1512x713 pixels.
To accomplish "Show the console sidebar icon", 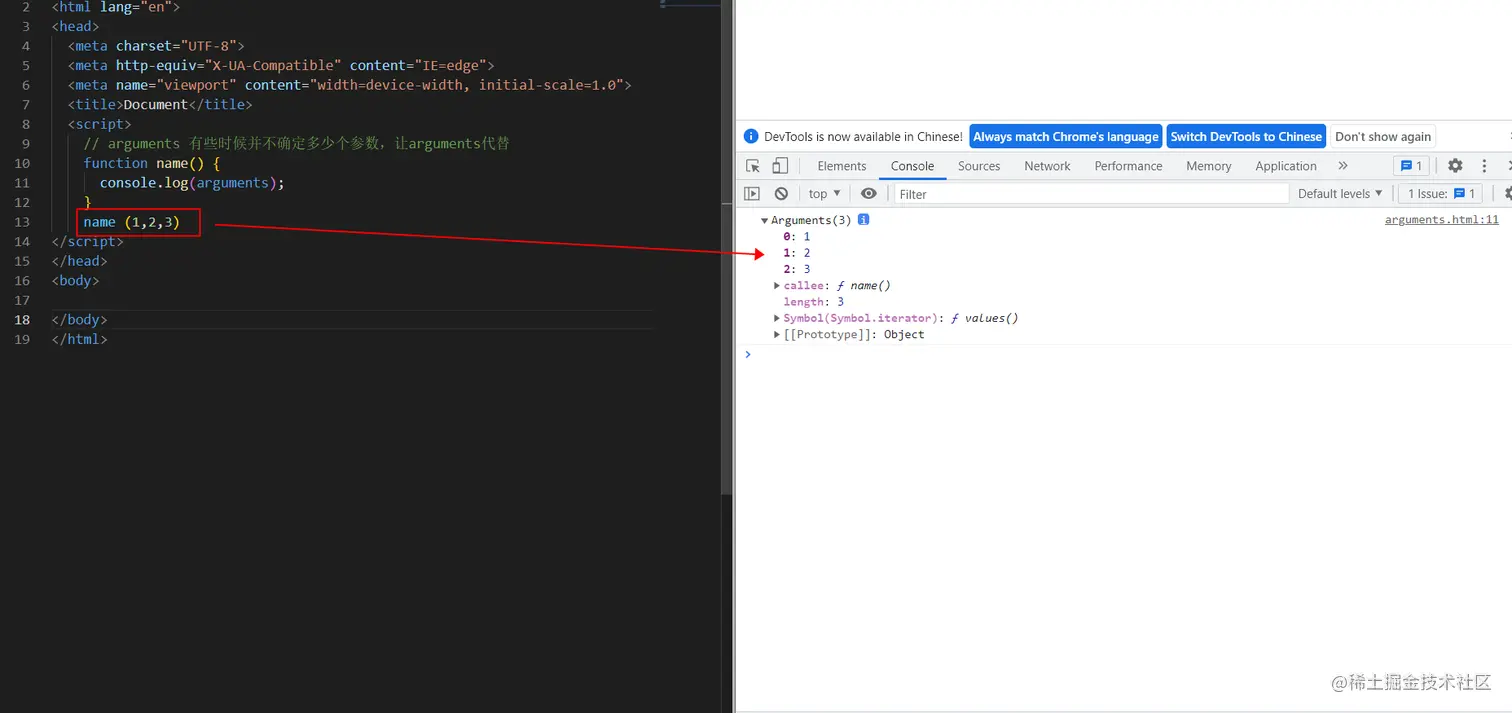I will [x=752, y=194].
